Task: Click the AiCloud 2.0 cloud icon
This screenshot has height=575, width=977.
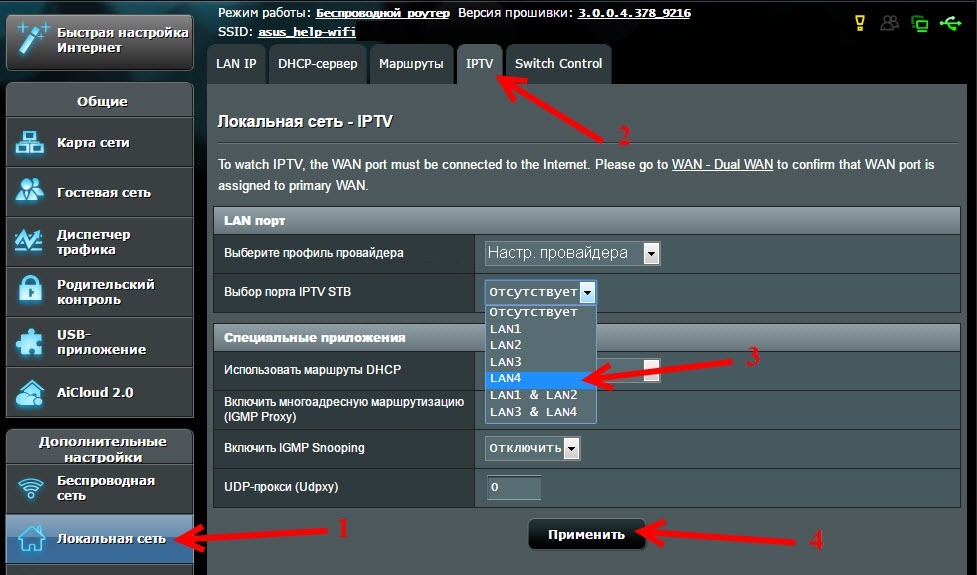Action: click(x=30, y=392)
